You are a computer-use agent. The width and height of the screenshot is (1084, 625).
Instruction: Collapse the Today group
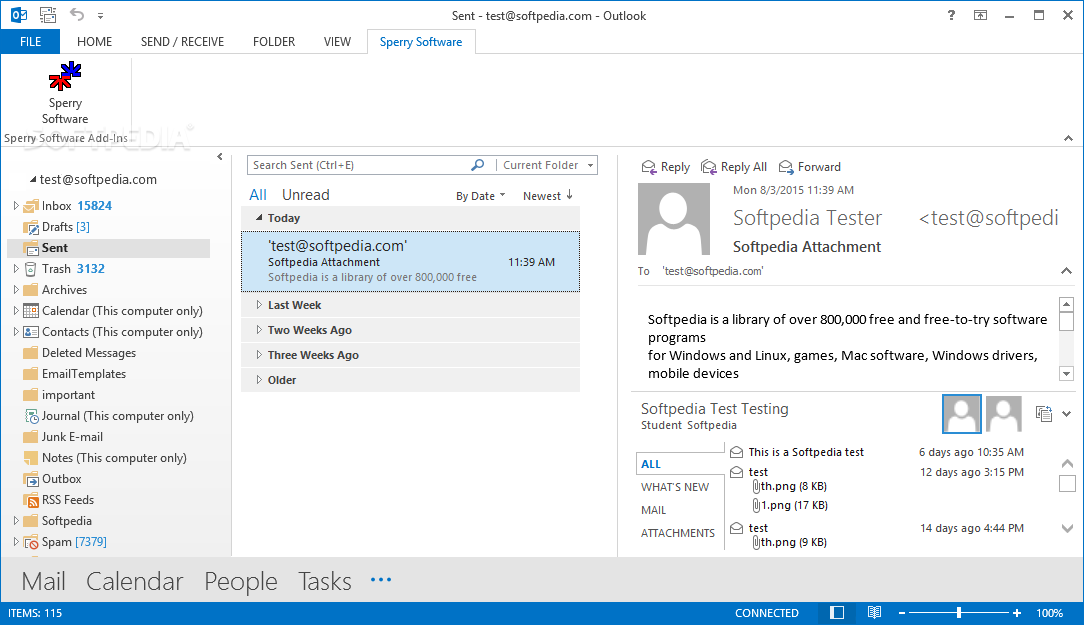(259, 218)
